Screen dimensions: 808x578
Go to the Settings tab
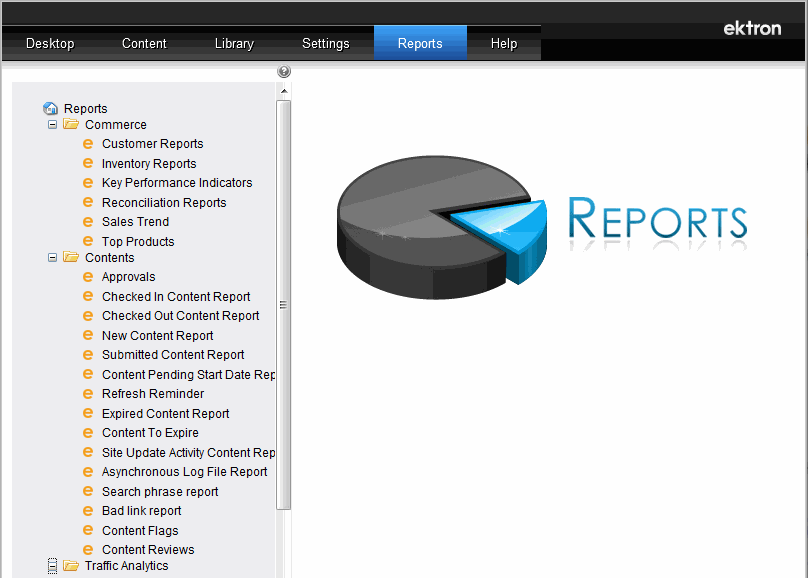pyautogui.click(x=326, y=43)
